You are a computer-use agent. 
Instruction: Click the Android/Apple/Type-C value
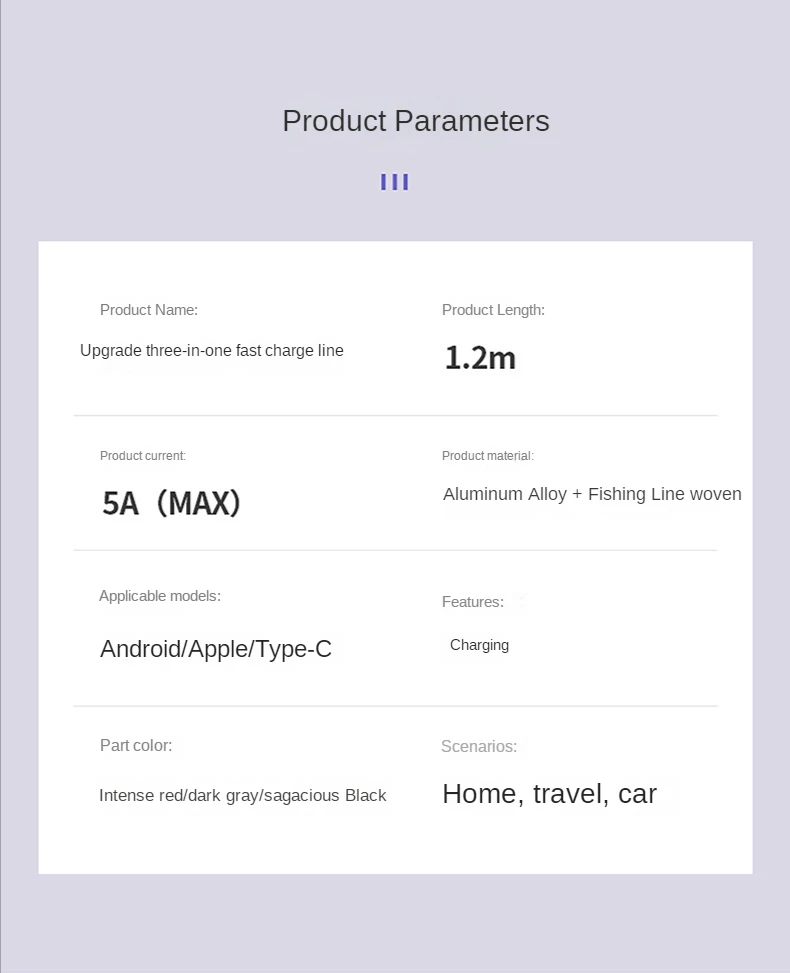tap(216, 649)
